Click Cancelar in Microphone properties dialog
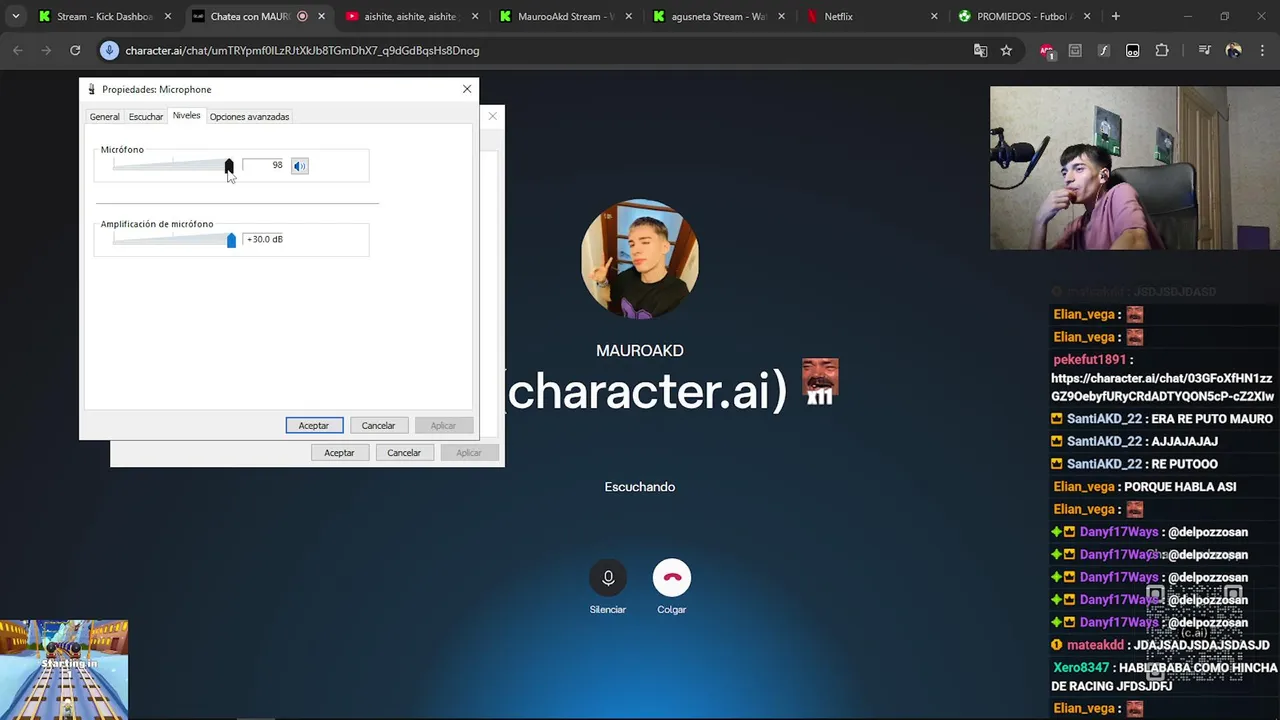The height and width of the screenshot is (720, 1280). coord(378,426)
